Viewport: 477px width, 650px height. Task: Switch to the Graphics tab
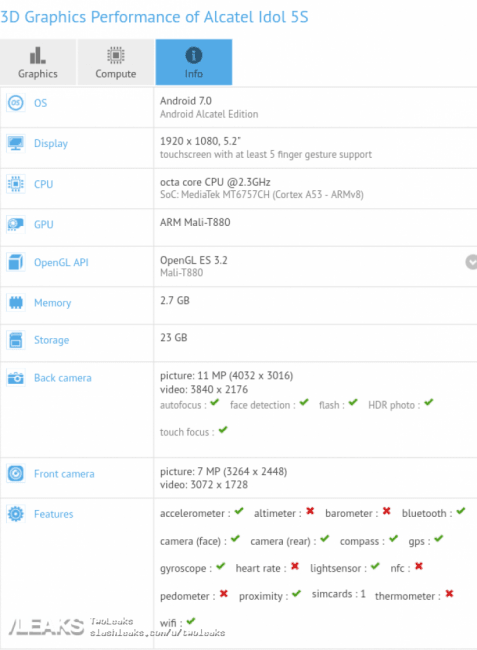[38, 62]
